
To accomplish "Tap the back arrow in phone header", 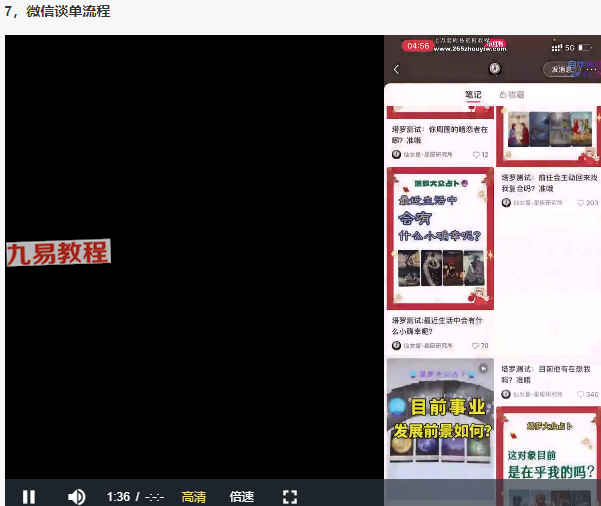I will (x=396, y=69).
